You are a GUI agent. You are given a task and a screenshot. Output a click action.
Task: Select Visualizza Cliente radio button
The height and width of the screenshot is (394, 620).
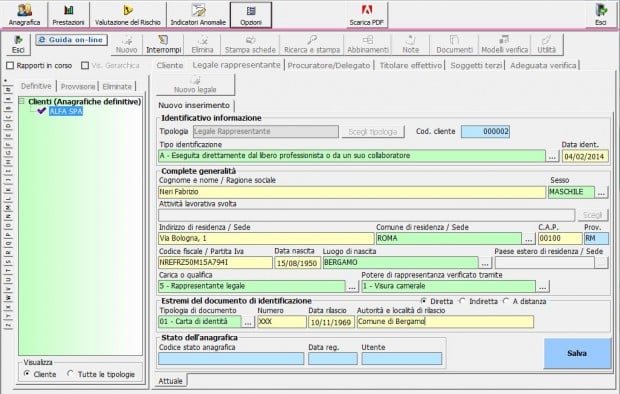[27, 373]
